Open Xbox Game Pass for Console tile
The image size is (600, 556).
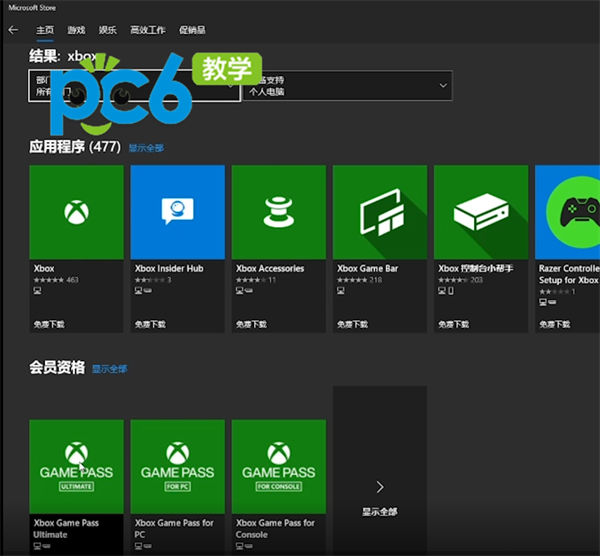pyautogui.click(x=278, y=467)
